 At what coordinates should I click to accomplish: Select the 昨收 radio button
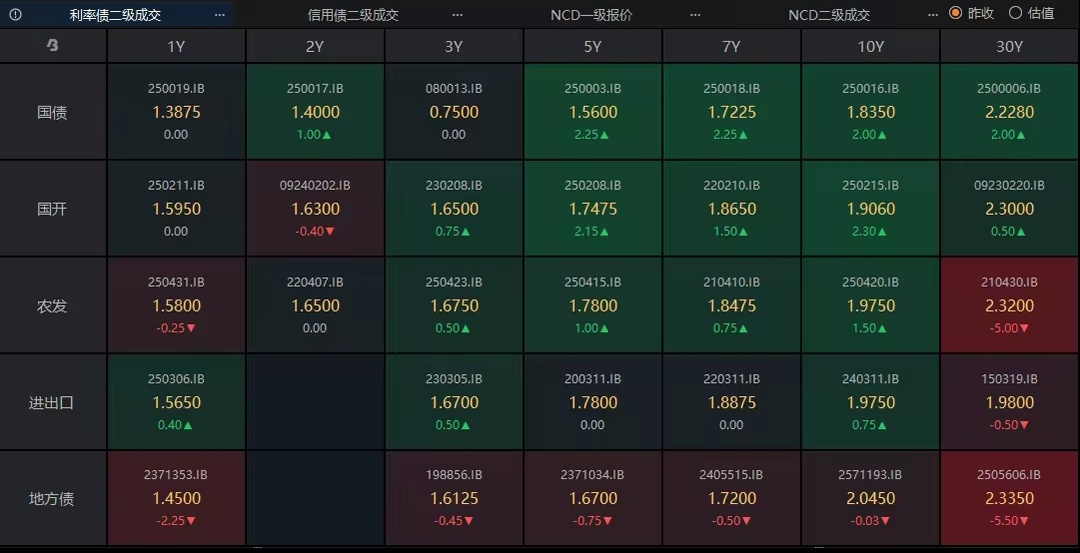955,13
